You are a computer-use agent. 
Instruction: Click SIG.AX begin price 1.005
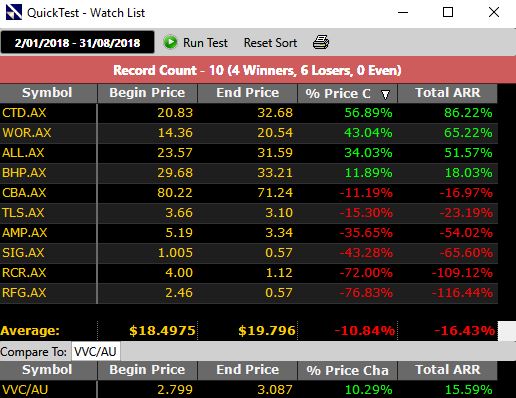pos(175,253)
